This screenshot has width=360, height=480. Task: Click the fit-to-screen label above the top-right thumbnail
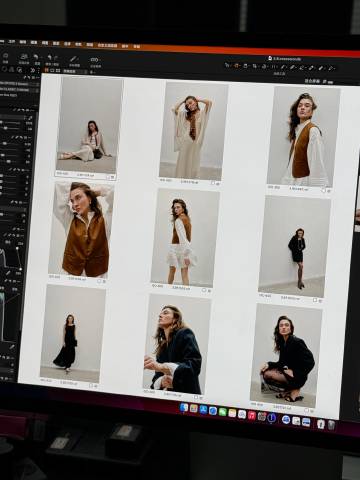(x=313, y=81)
